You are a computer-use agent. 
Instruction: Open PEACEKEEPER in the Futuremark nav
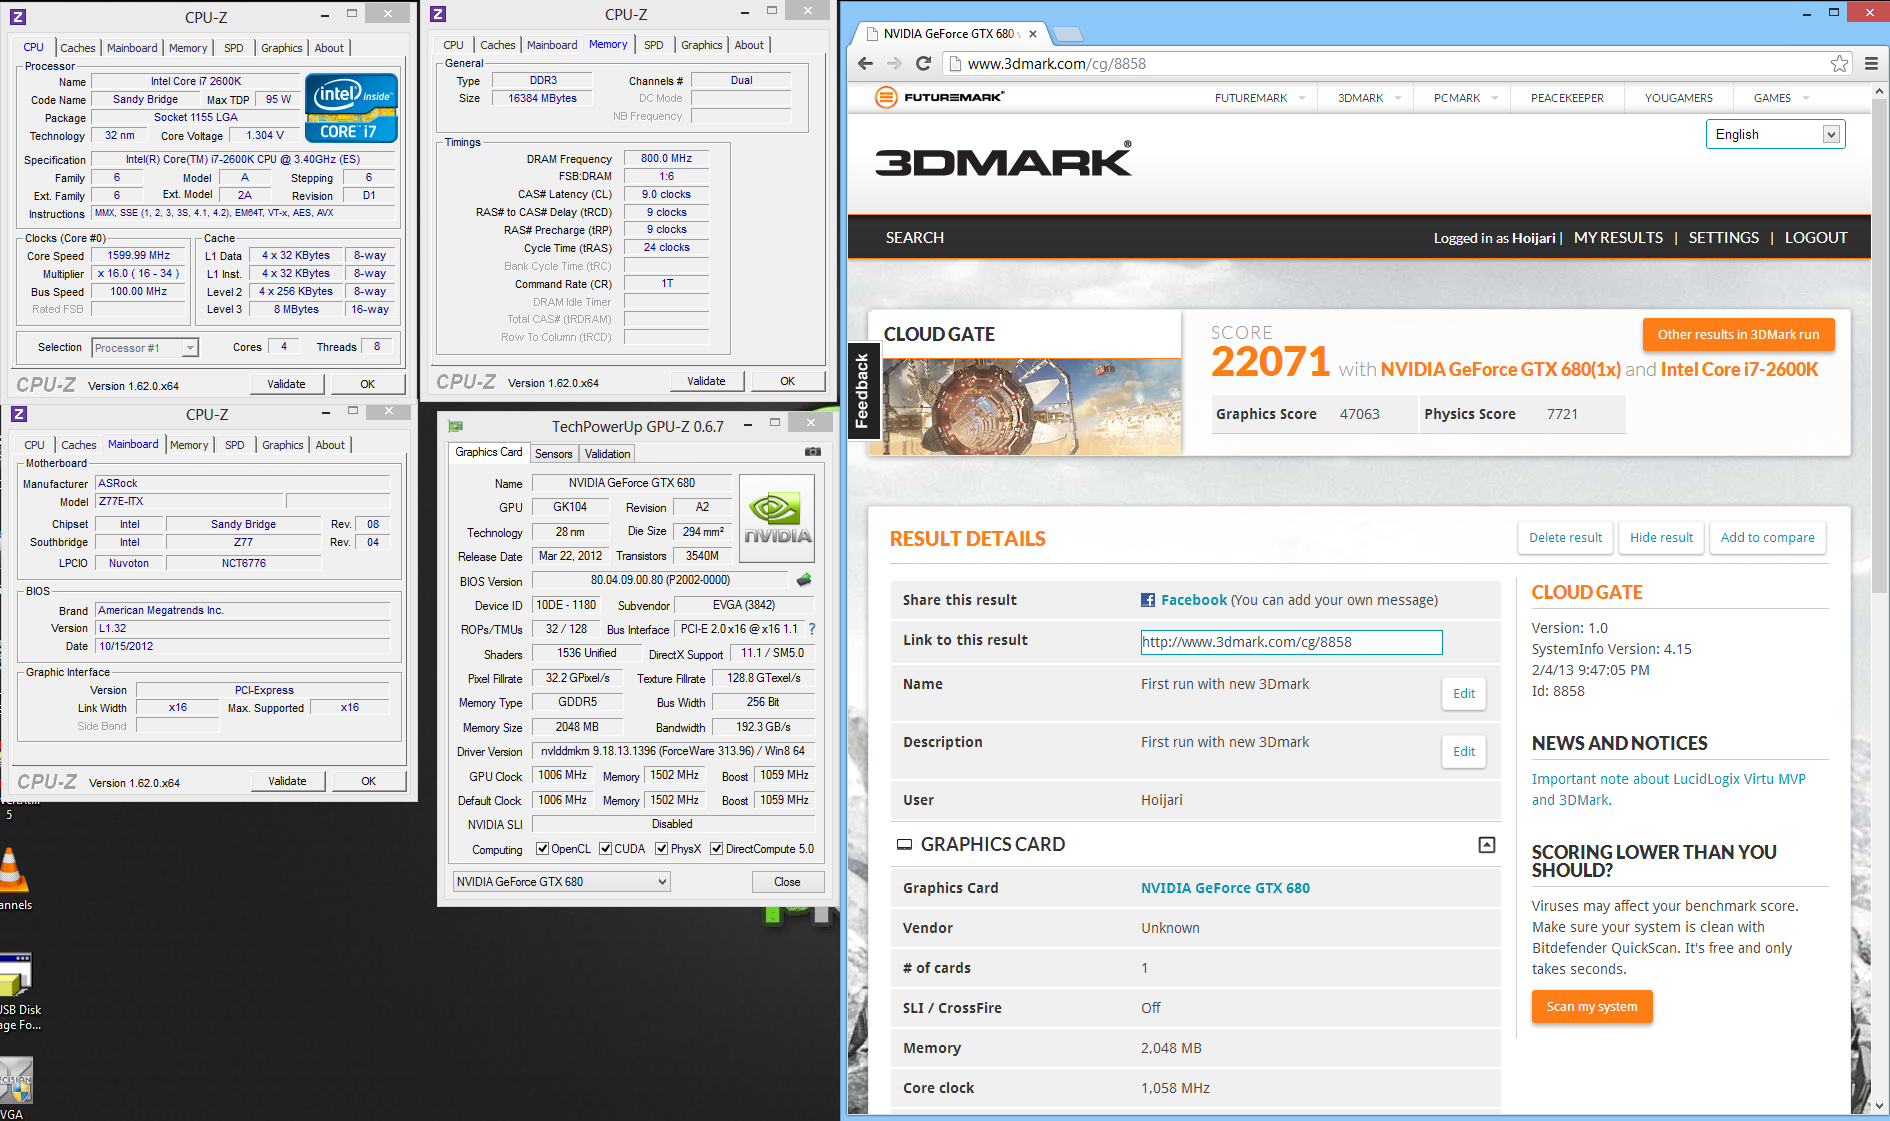click(1567, 98)
